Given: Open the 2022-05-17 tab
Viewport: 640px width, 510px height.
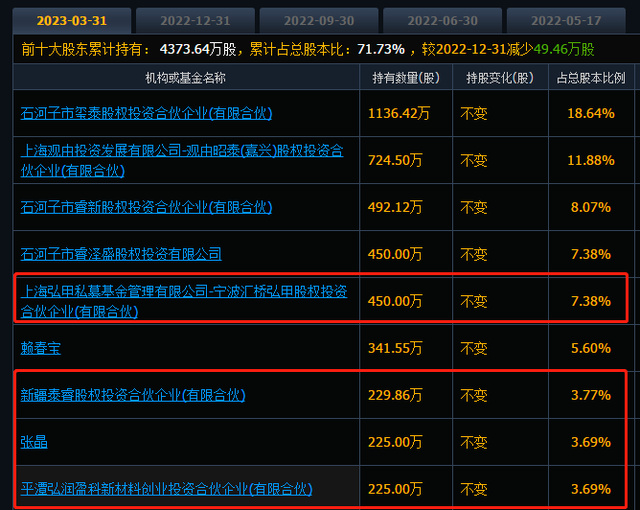Looking at the screenshot, I should [566, 21].
